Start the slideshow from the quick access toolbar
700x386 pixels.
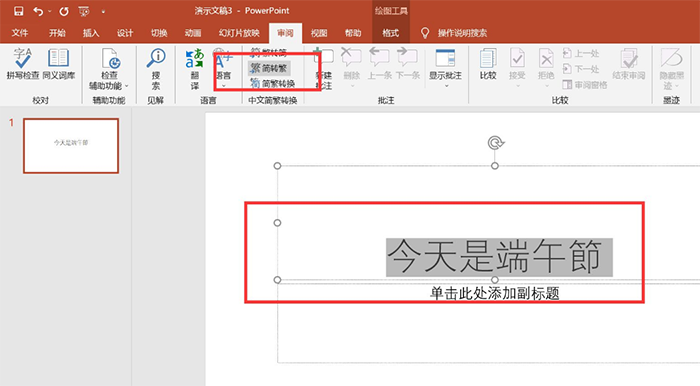(x=84, y=11)
